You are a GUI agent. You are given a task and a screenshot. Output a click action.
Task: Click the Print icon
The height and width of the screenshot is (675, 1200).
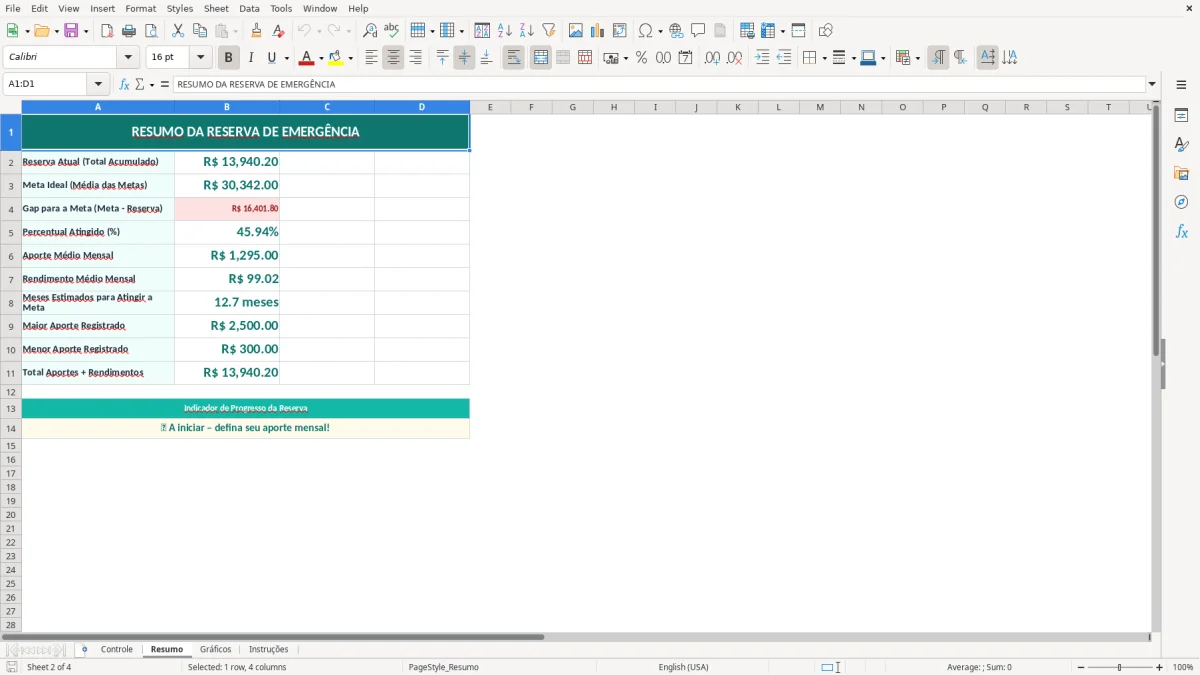[x=129, y=31]
